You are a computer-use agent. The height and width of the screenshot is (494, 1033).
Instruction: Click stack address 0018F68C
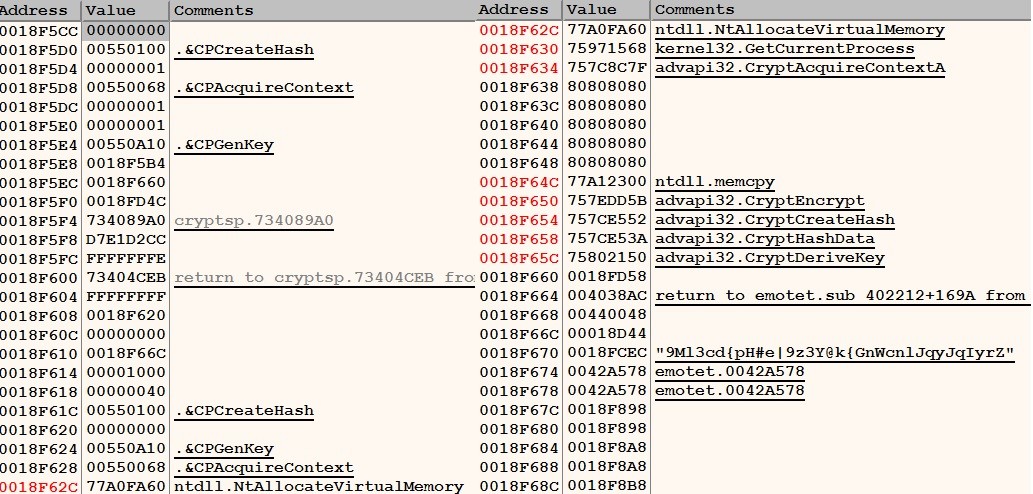click(x=519, y=486)
